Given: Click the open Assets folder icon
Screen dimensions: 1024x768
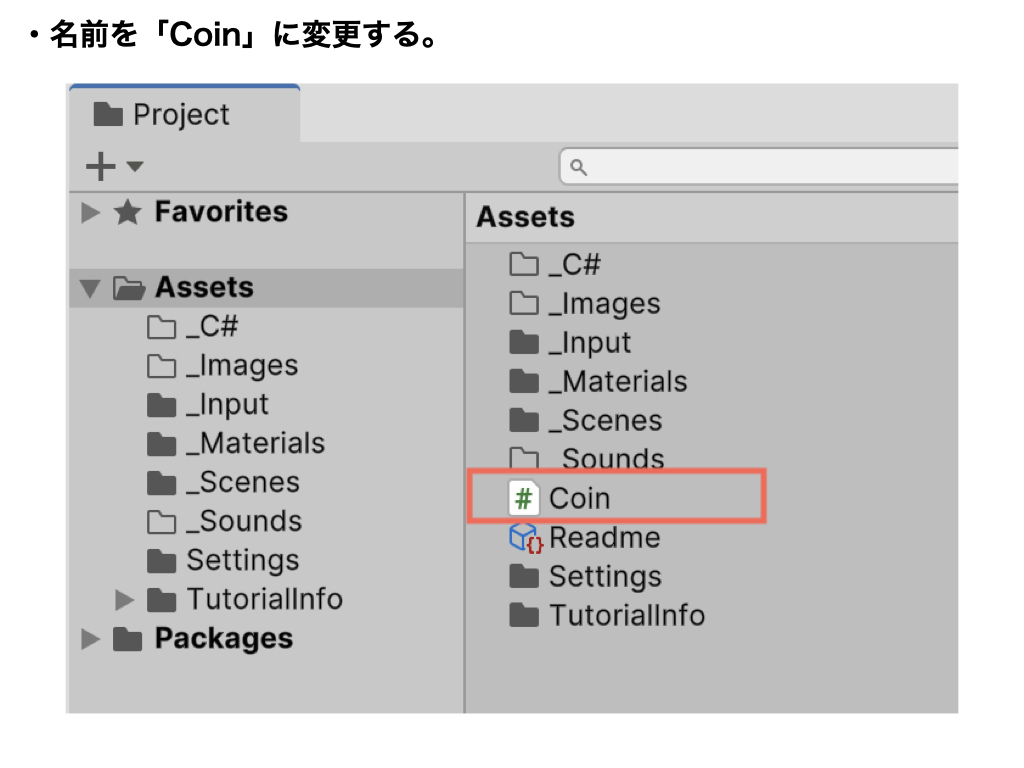Looking at the screenshot, I should (x=128, y=288).
